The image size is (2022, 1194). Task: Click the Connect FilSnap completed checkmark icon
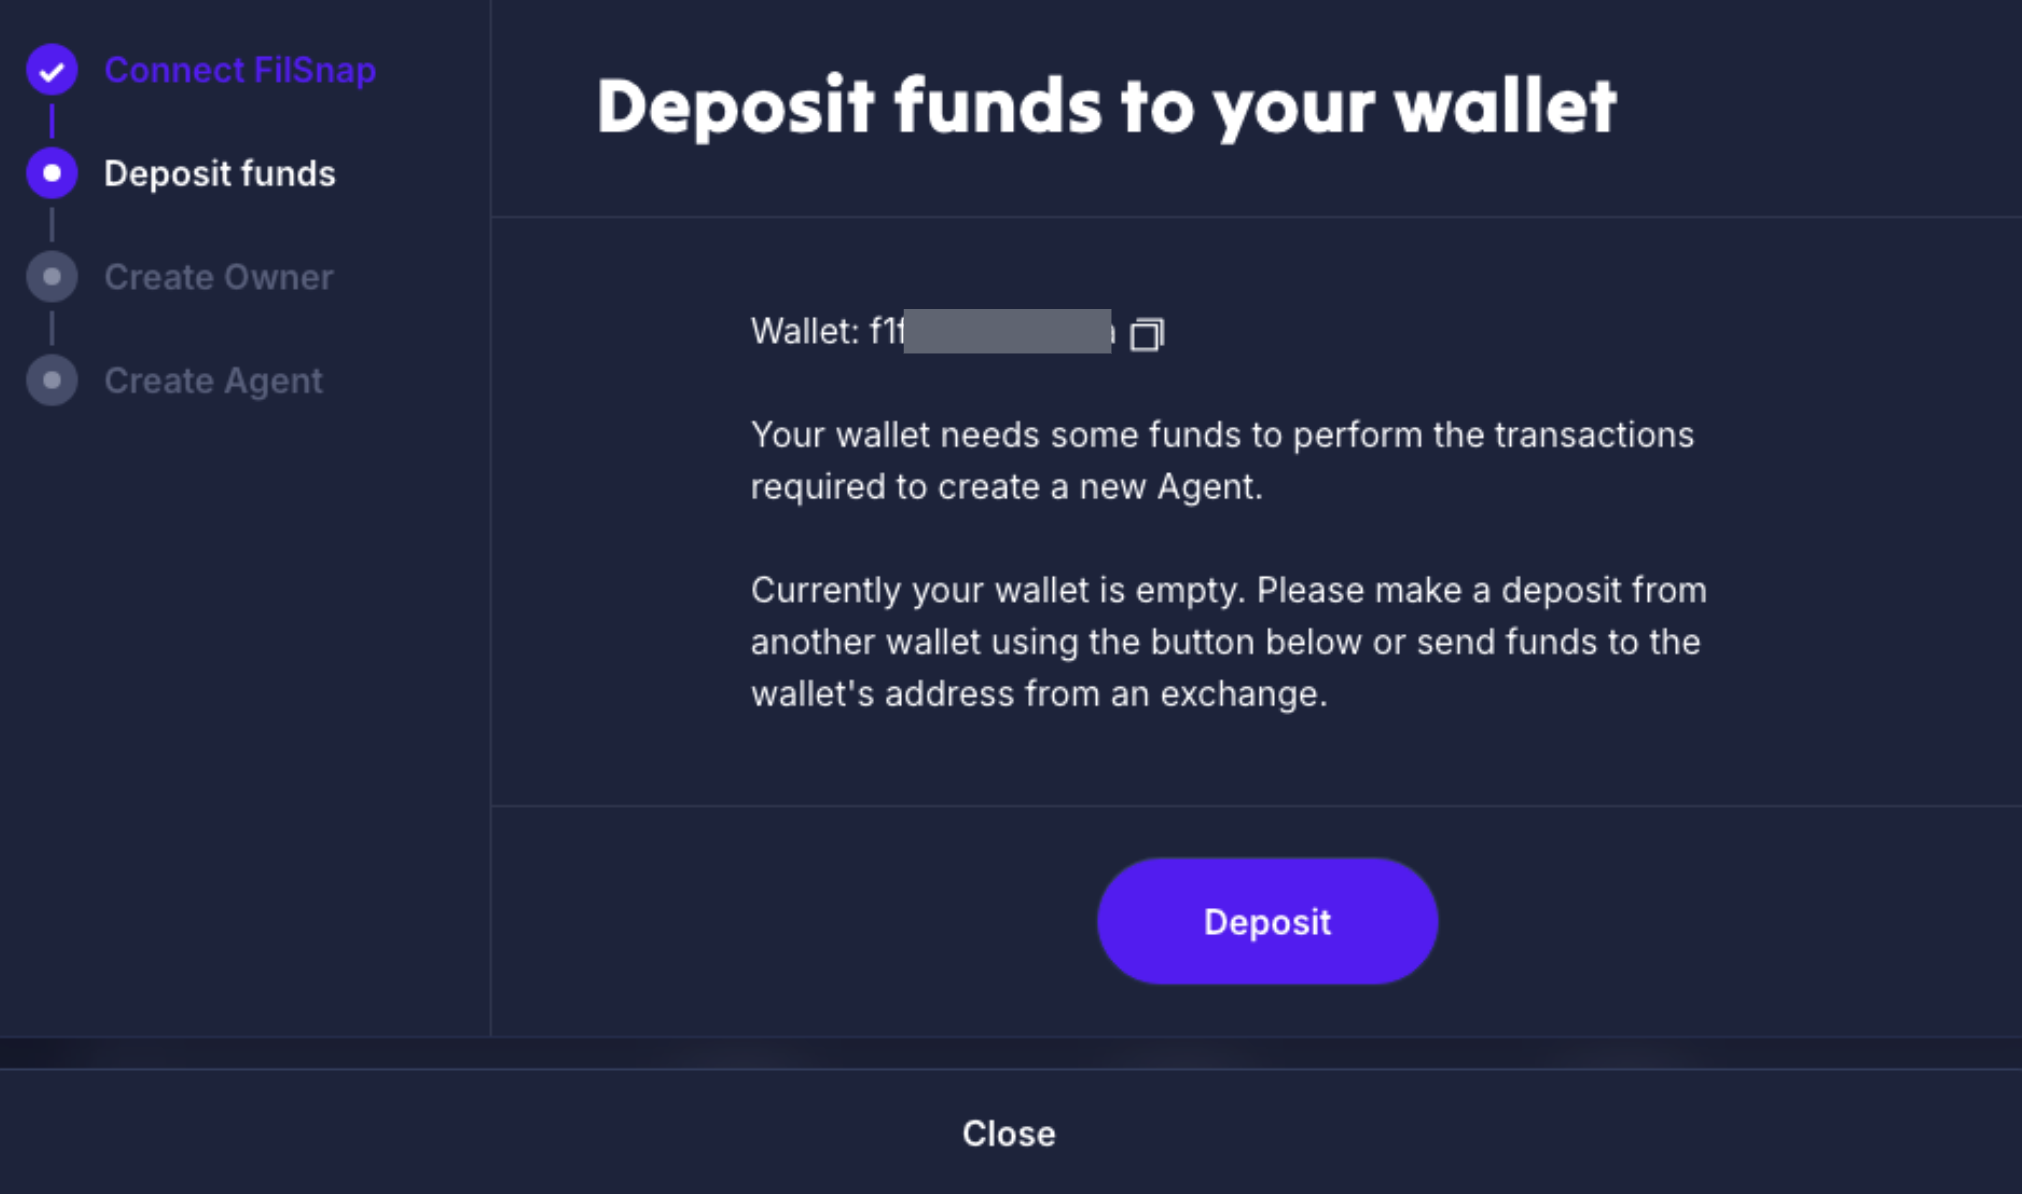click(52, 70)
